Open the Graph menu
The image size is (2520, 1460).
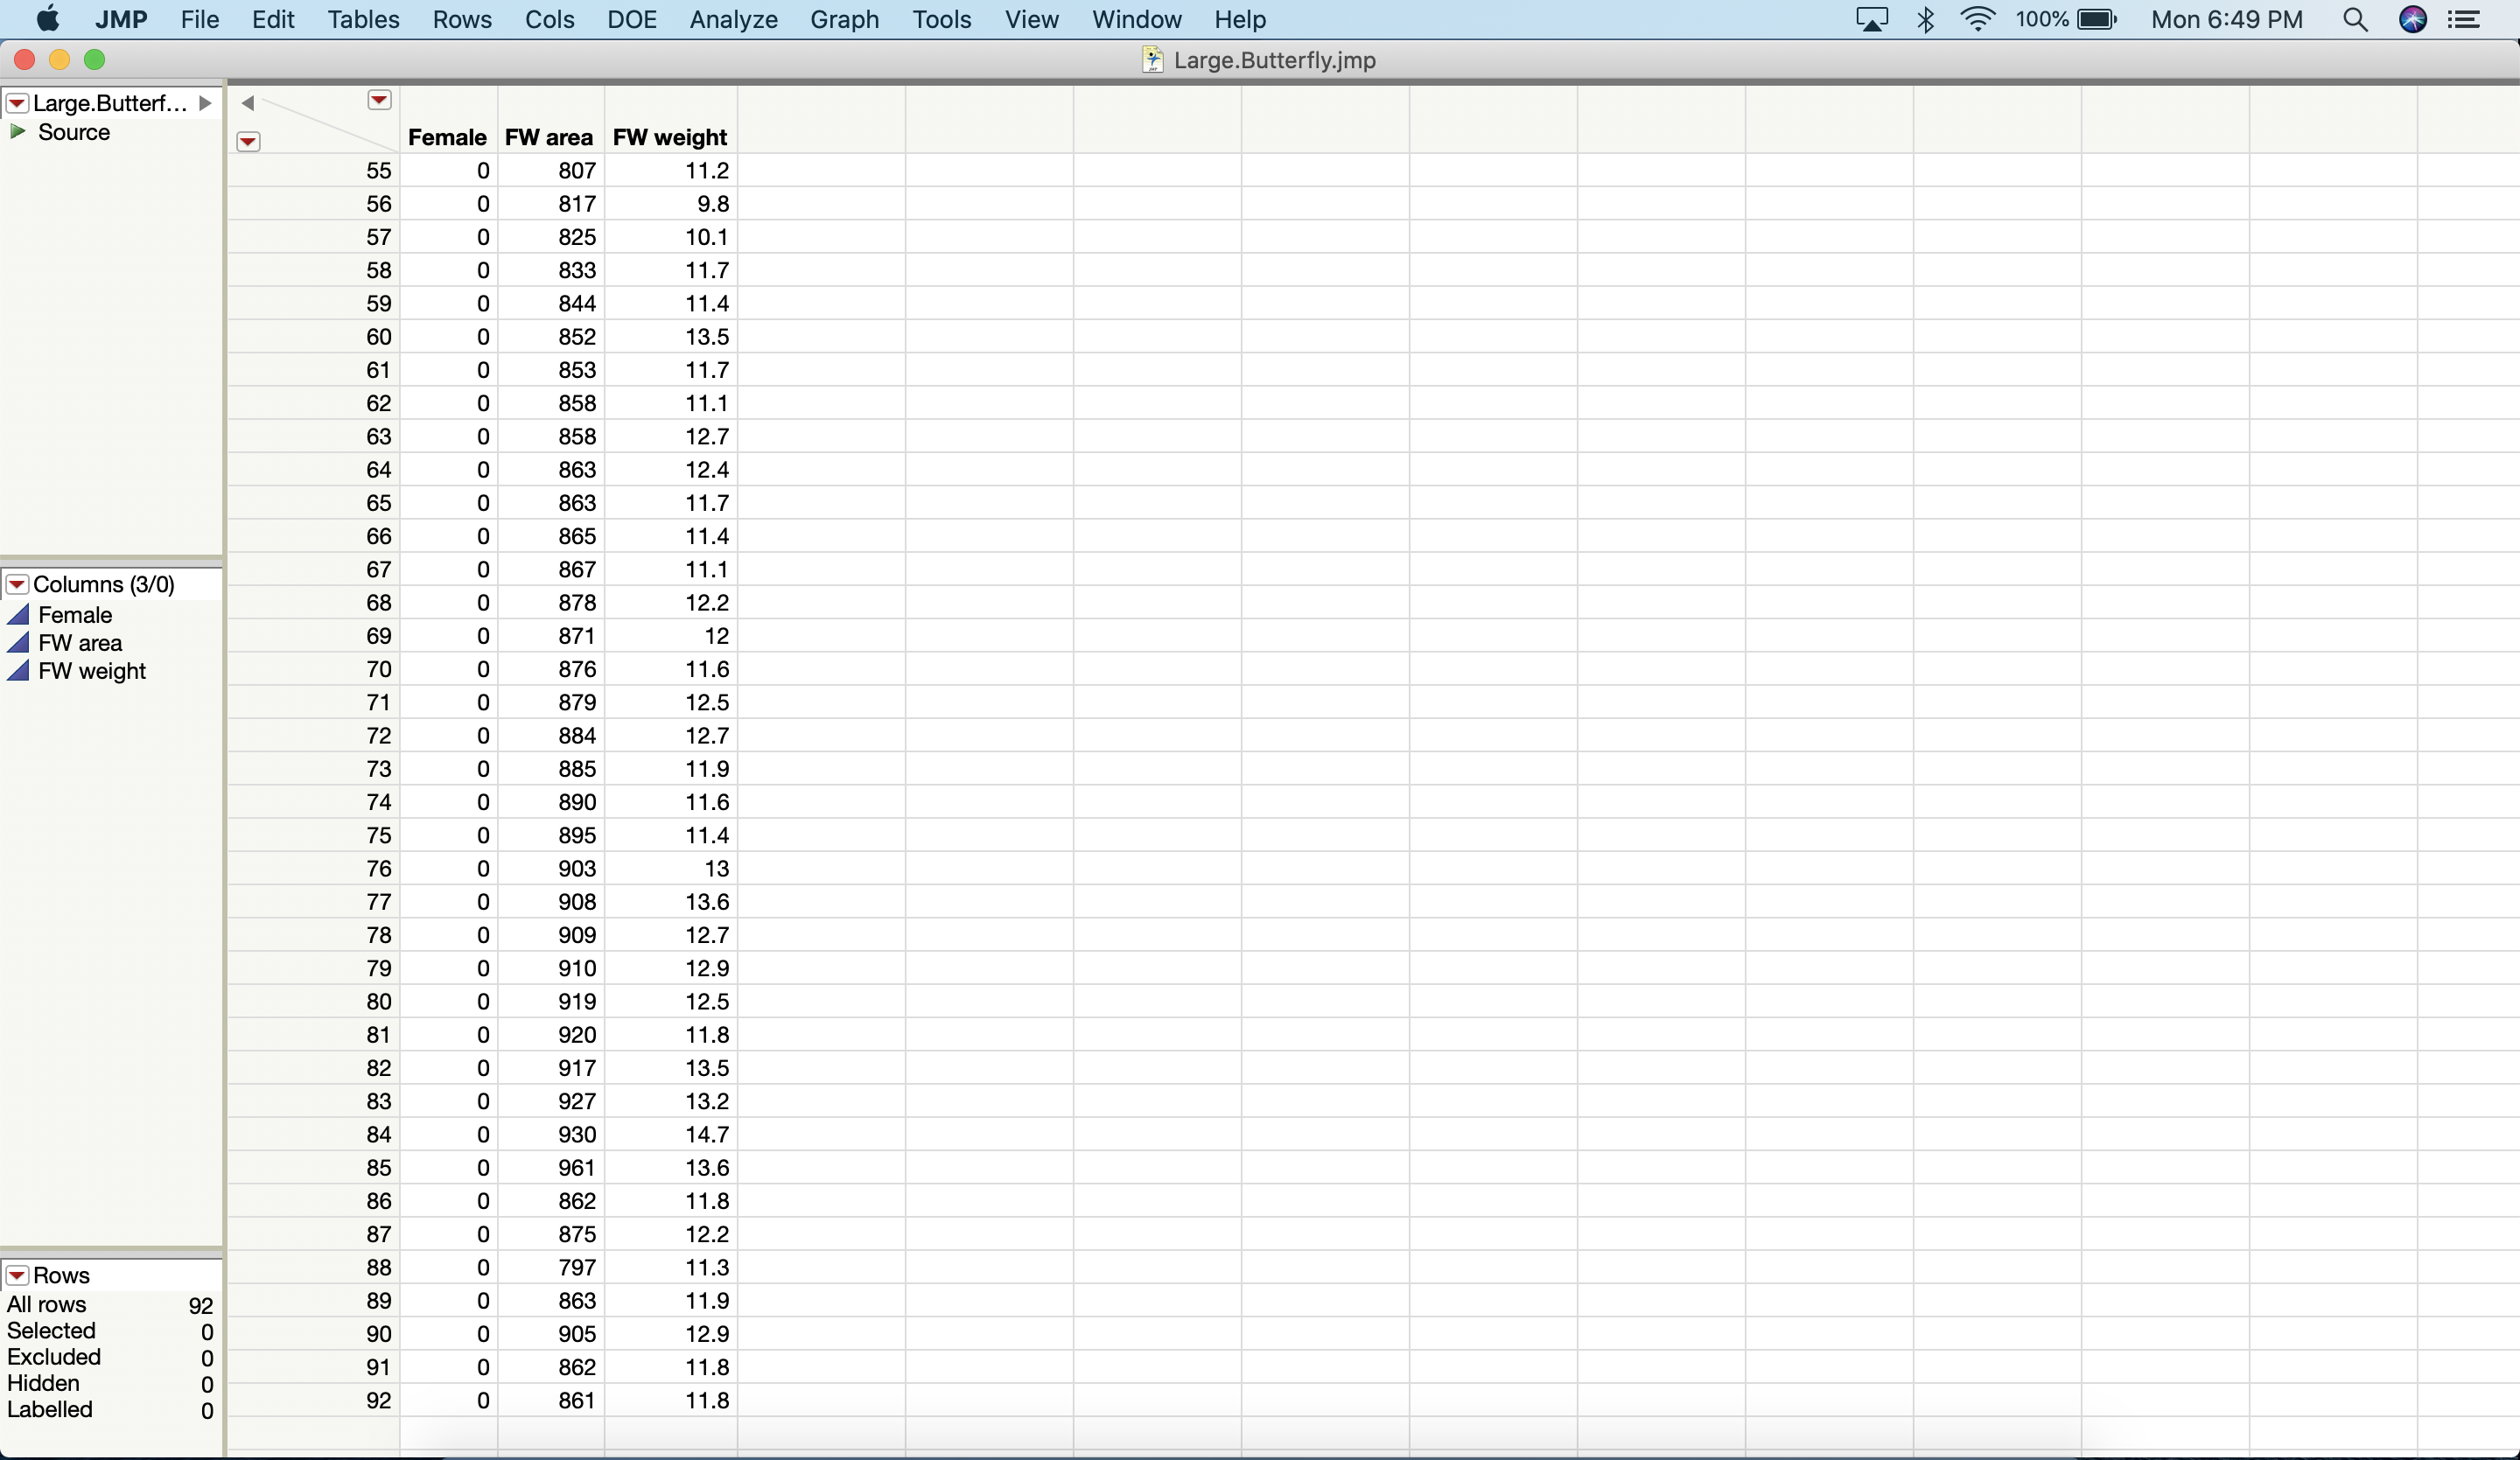pyautogui.click(x=844, y=20)
